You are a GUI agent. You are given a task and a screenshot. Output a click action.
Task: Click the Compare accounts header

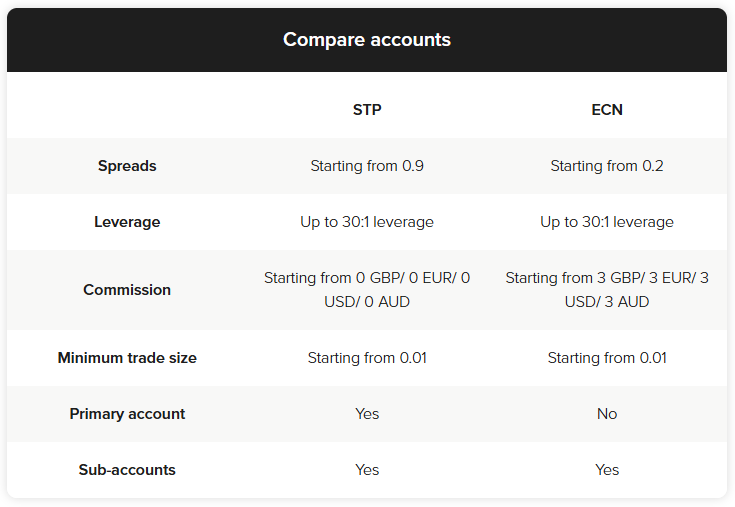[367, 40]
